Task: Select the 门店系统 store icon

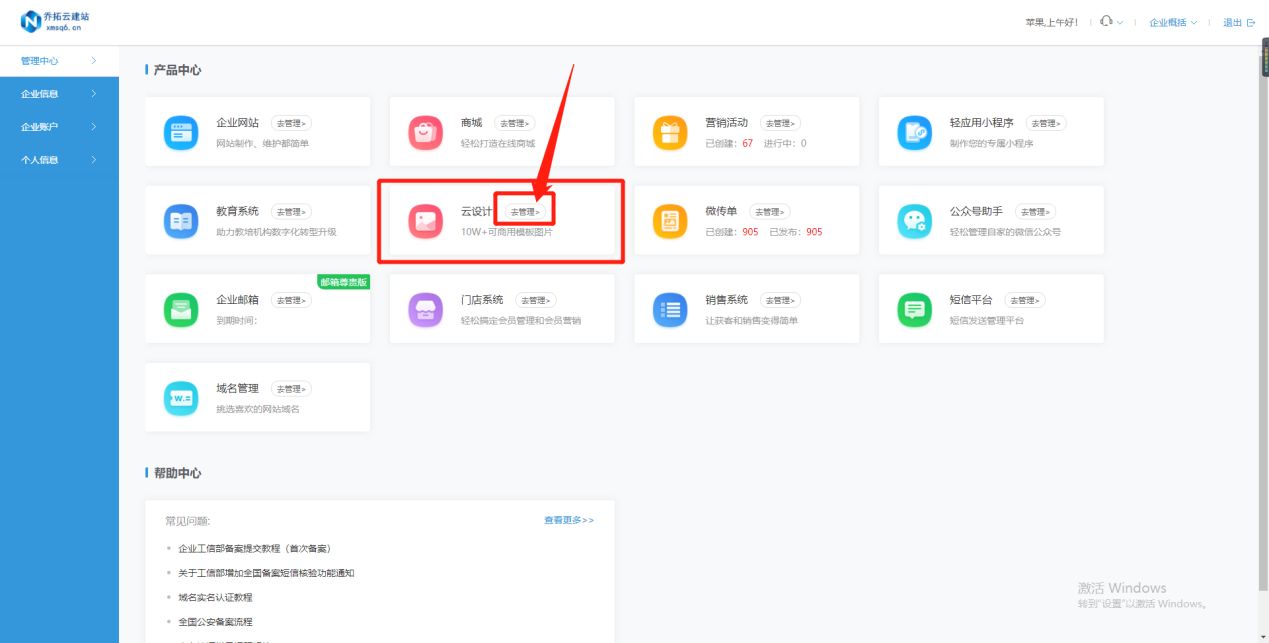Action: point(426,310)
